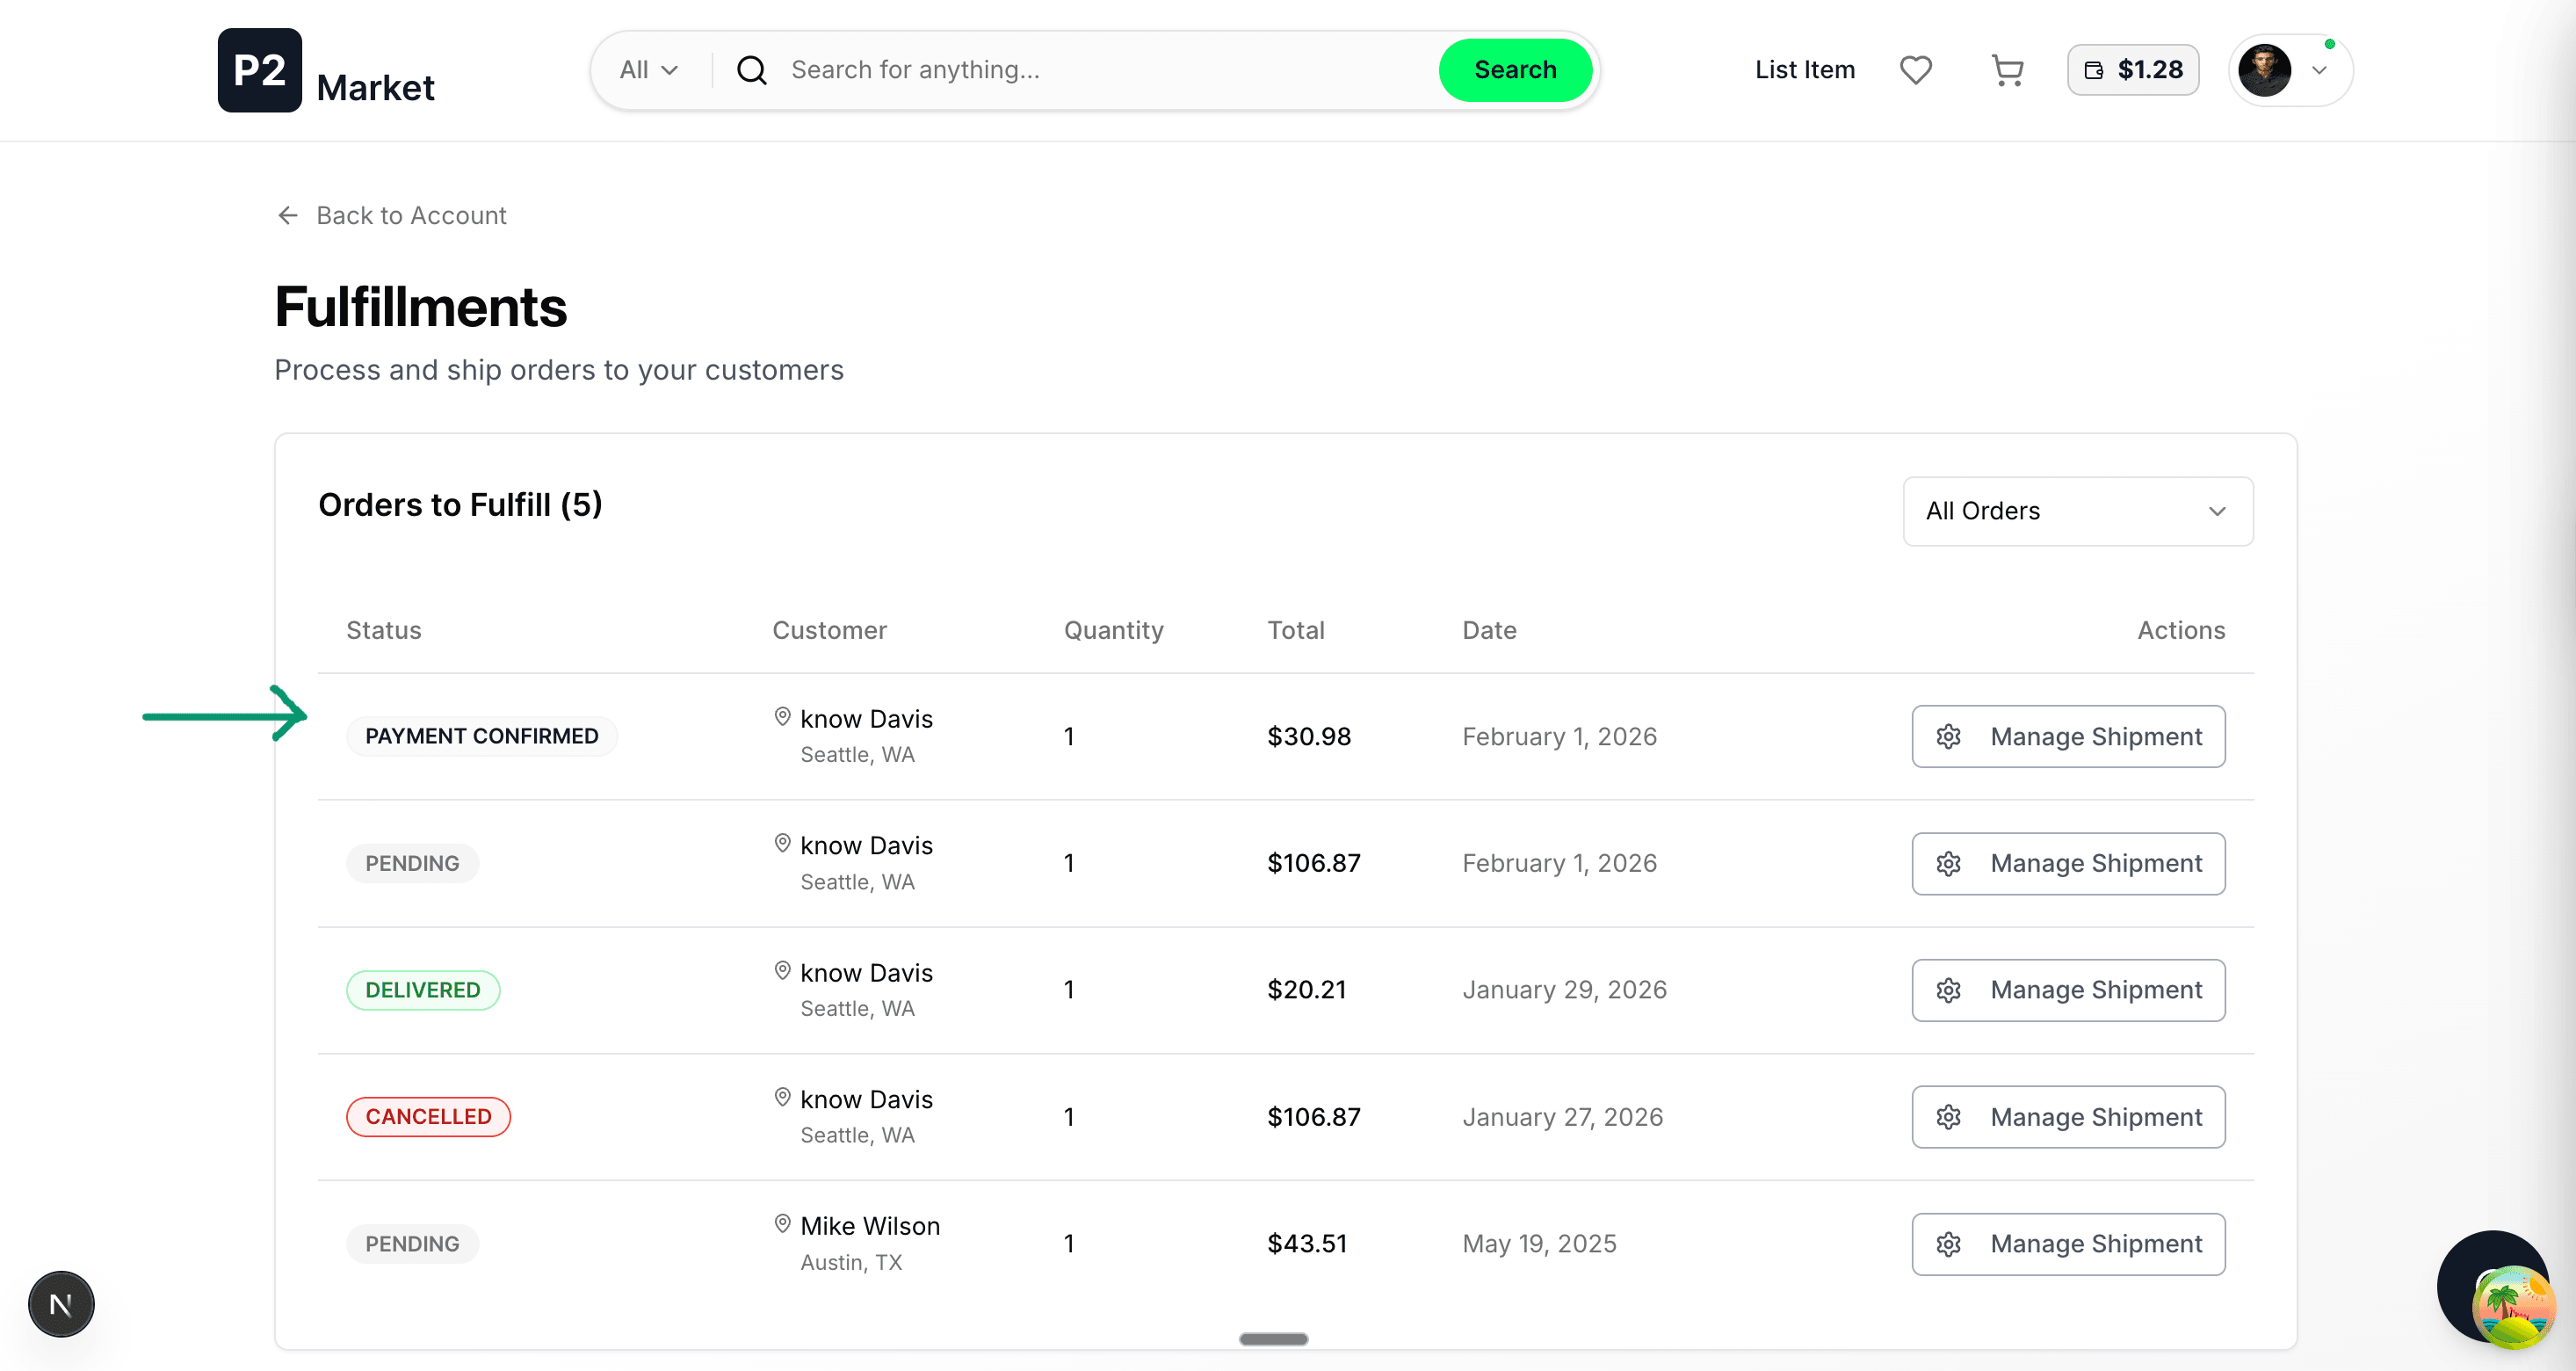The width and height of the screenshot is (2576, 1371).
Task: Open the shopping cart icon
Action: coord(2007,70)
